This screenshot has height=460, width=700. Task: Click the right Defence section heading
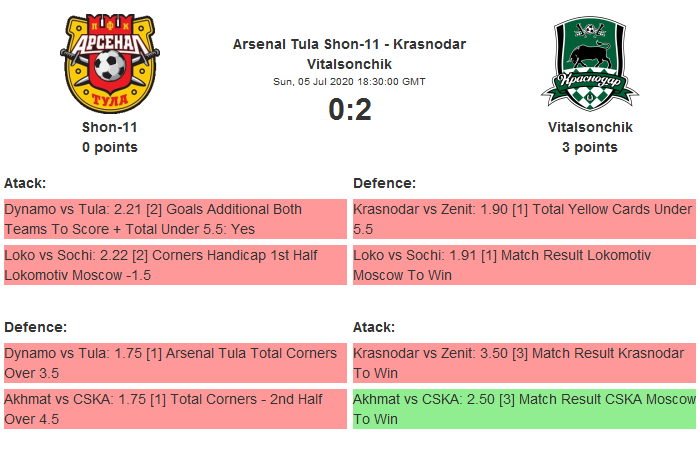(x=384, y=183)
